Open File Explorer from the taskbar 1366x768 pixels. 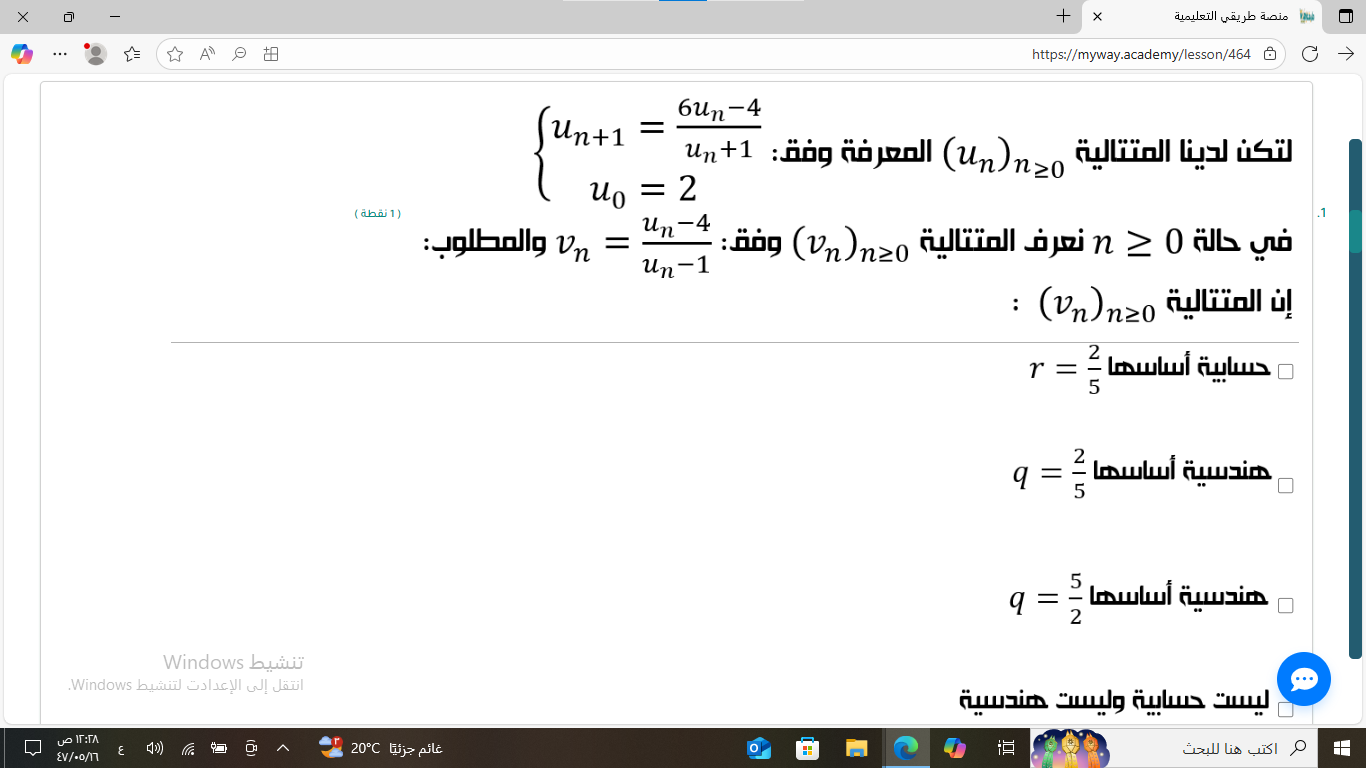pyautogui.click(x=856, y=748)
